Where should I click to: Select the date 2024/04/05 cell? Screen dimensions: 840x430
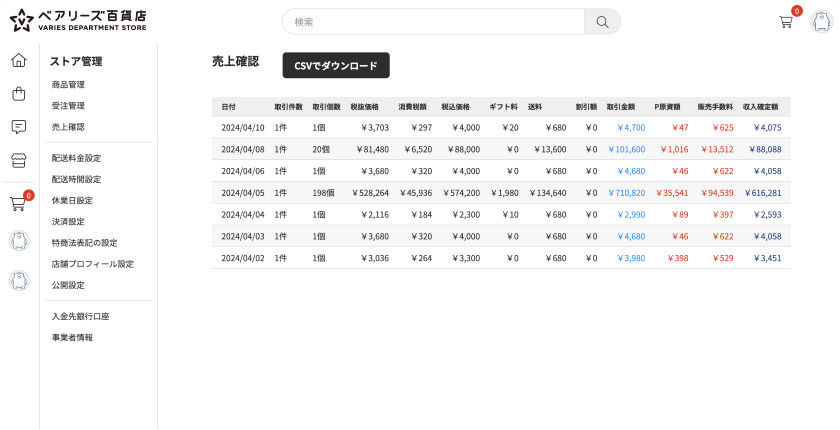pos(243,193)
